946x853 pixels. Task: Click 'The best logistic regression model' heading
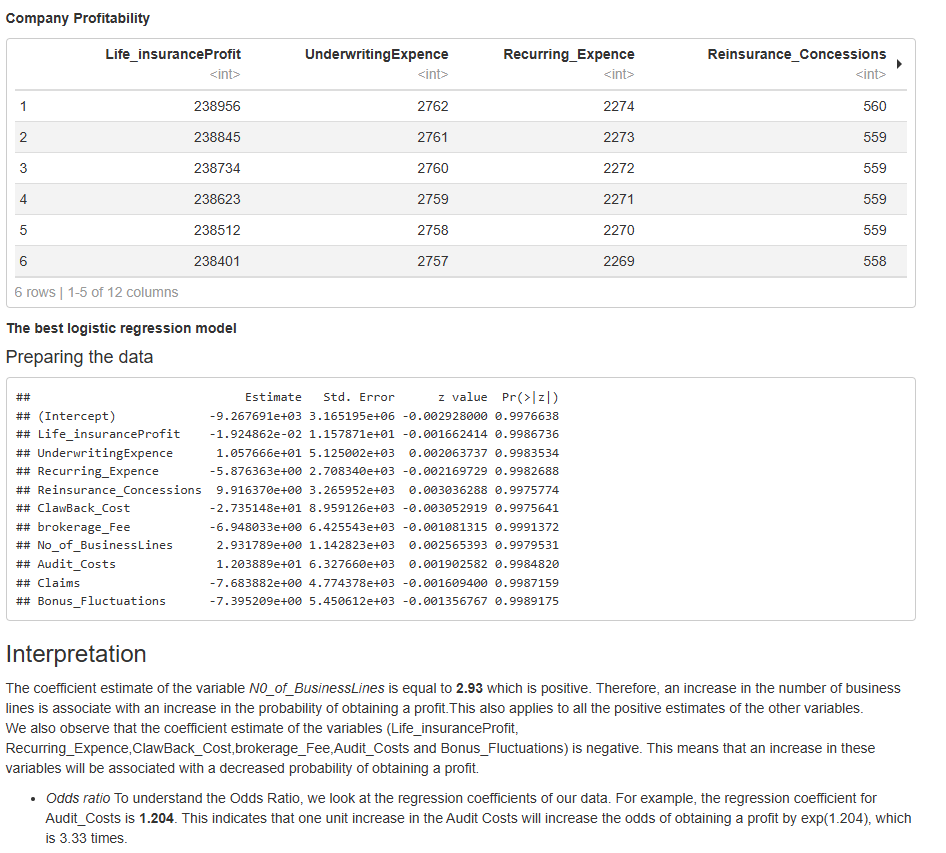pyautogui.click(x=121, y=328)
